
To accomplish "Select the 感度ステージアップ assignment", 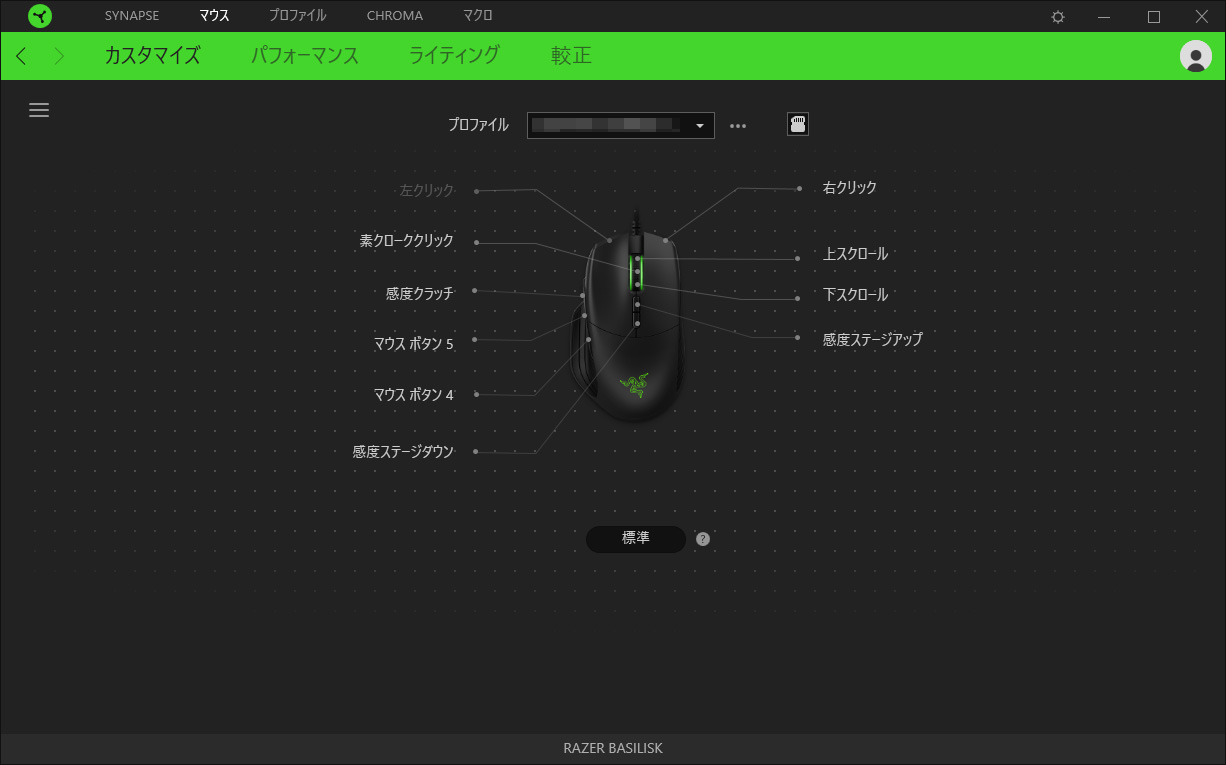I will point(872,340).
